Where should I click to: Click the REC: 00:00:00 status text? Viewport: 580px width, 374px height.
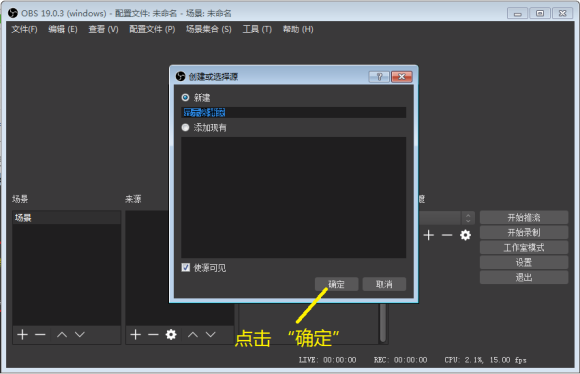(400, 360)
